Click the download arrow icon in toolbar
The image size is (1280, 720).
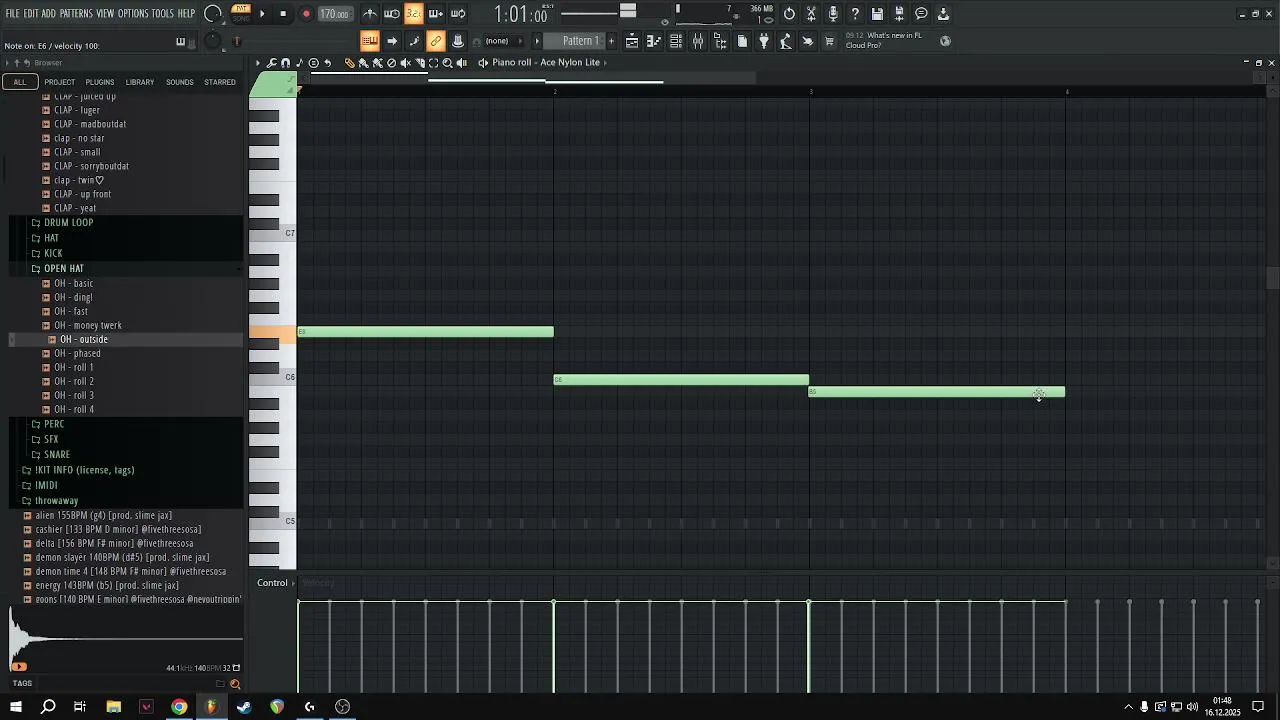pyautogui.click(x=943, y=13)
